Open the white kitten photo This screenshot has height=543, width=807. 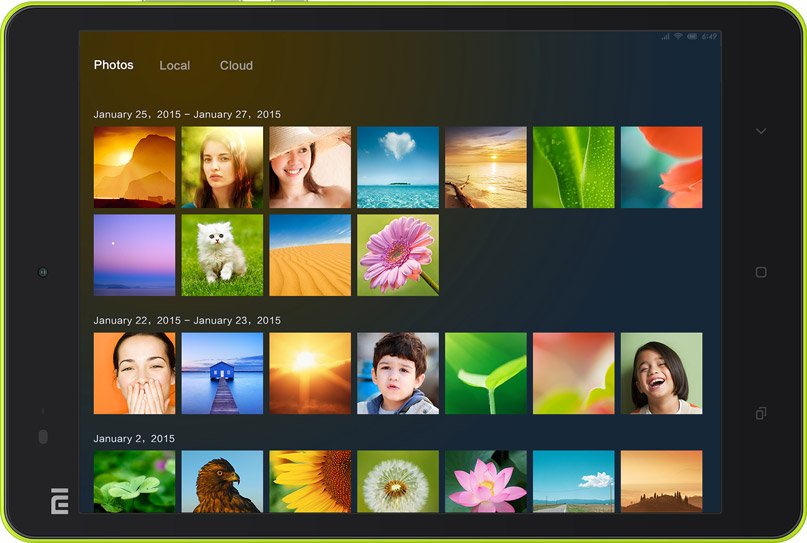(222, 255)
